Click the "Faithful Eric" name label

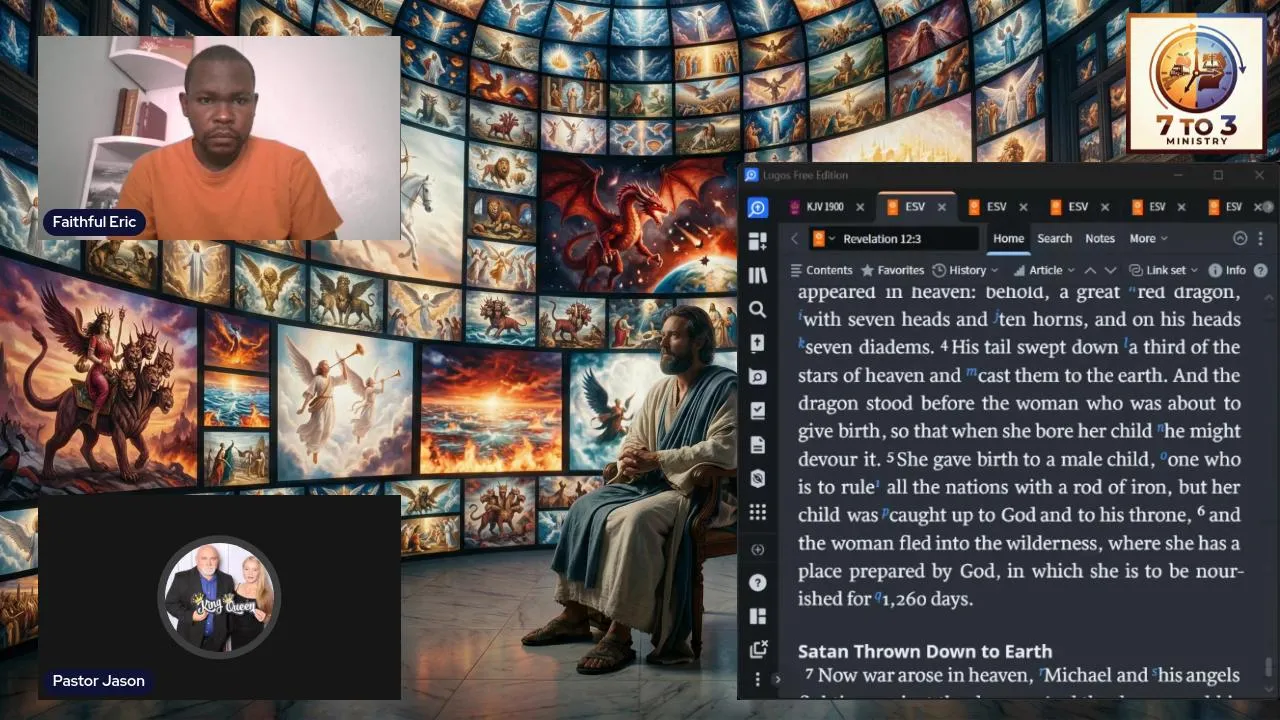(x=94, y=222)
